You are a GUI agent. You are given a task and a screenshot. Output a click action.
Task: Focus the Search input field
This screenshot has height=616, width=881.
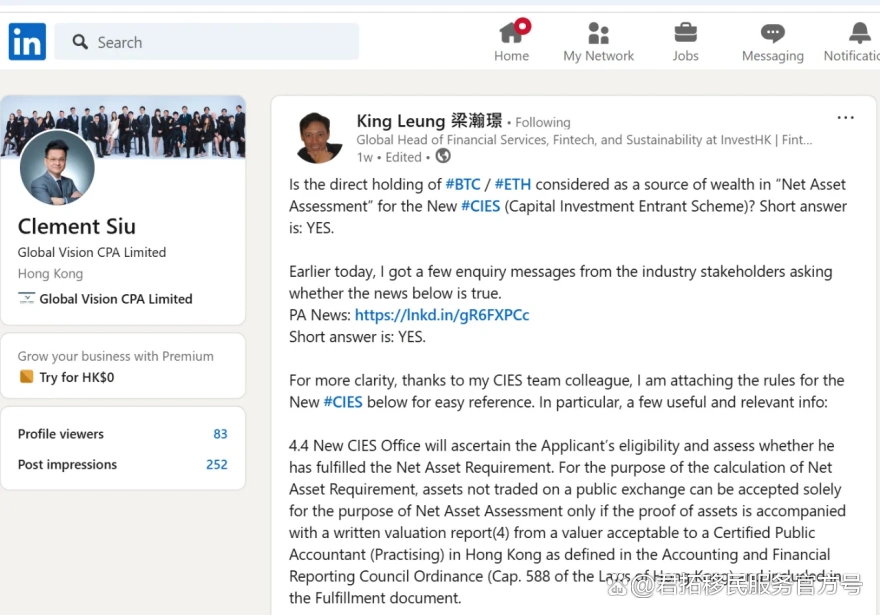coord(207,42)
